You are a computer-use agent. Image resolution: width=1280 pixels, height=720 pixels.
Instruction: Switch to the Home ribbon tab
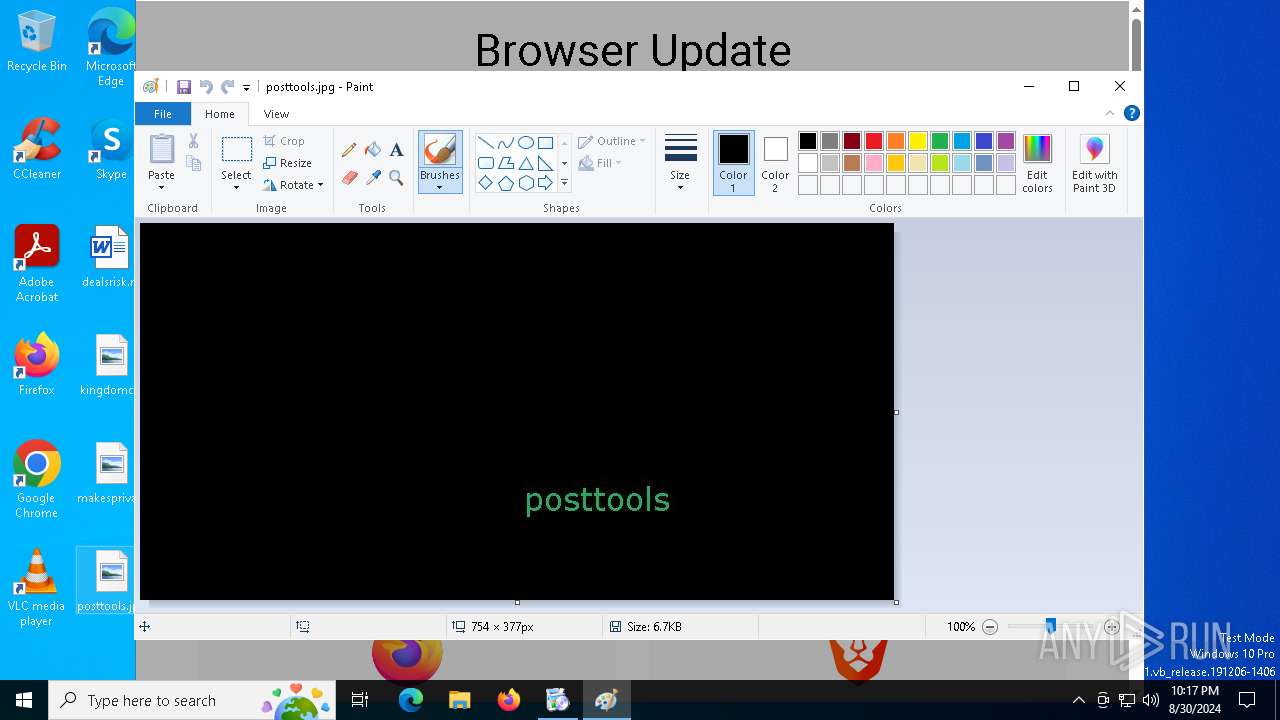coord(220,114)
